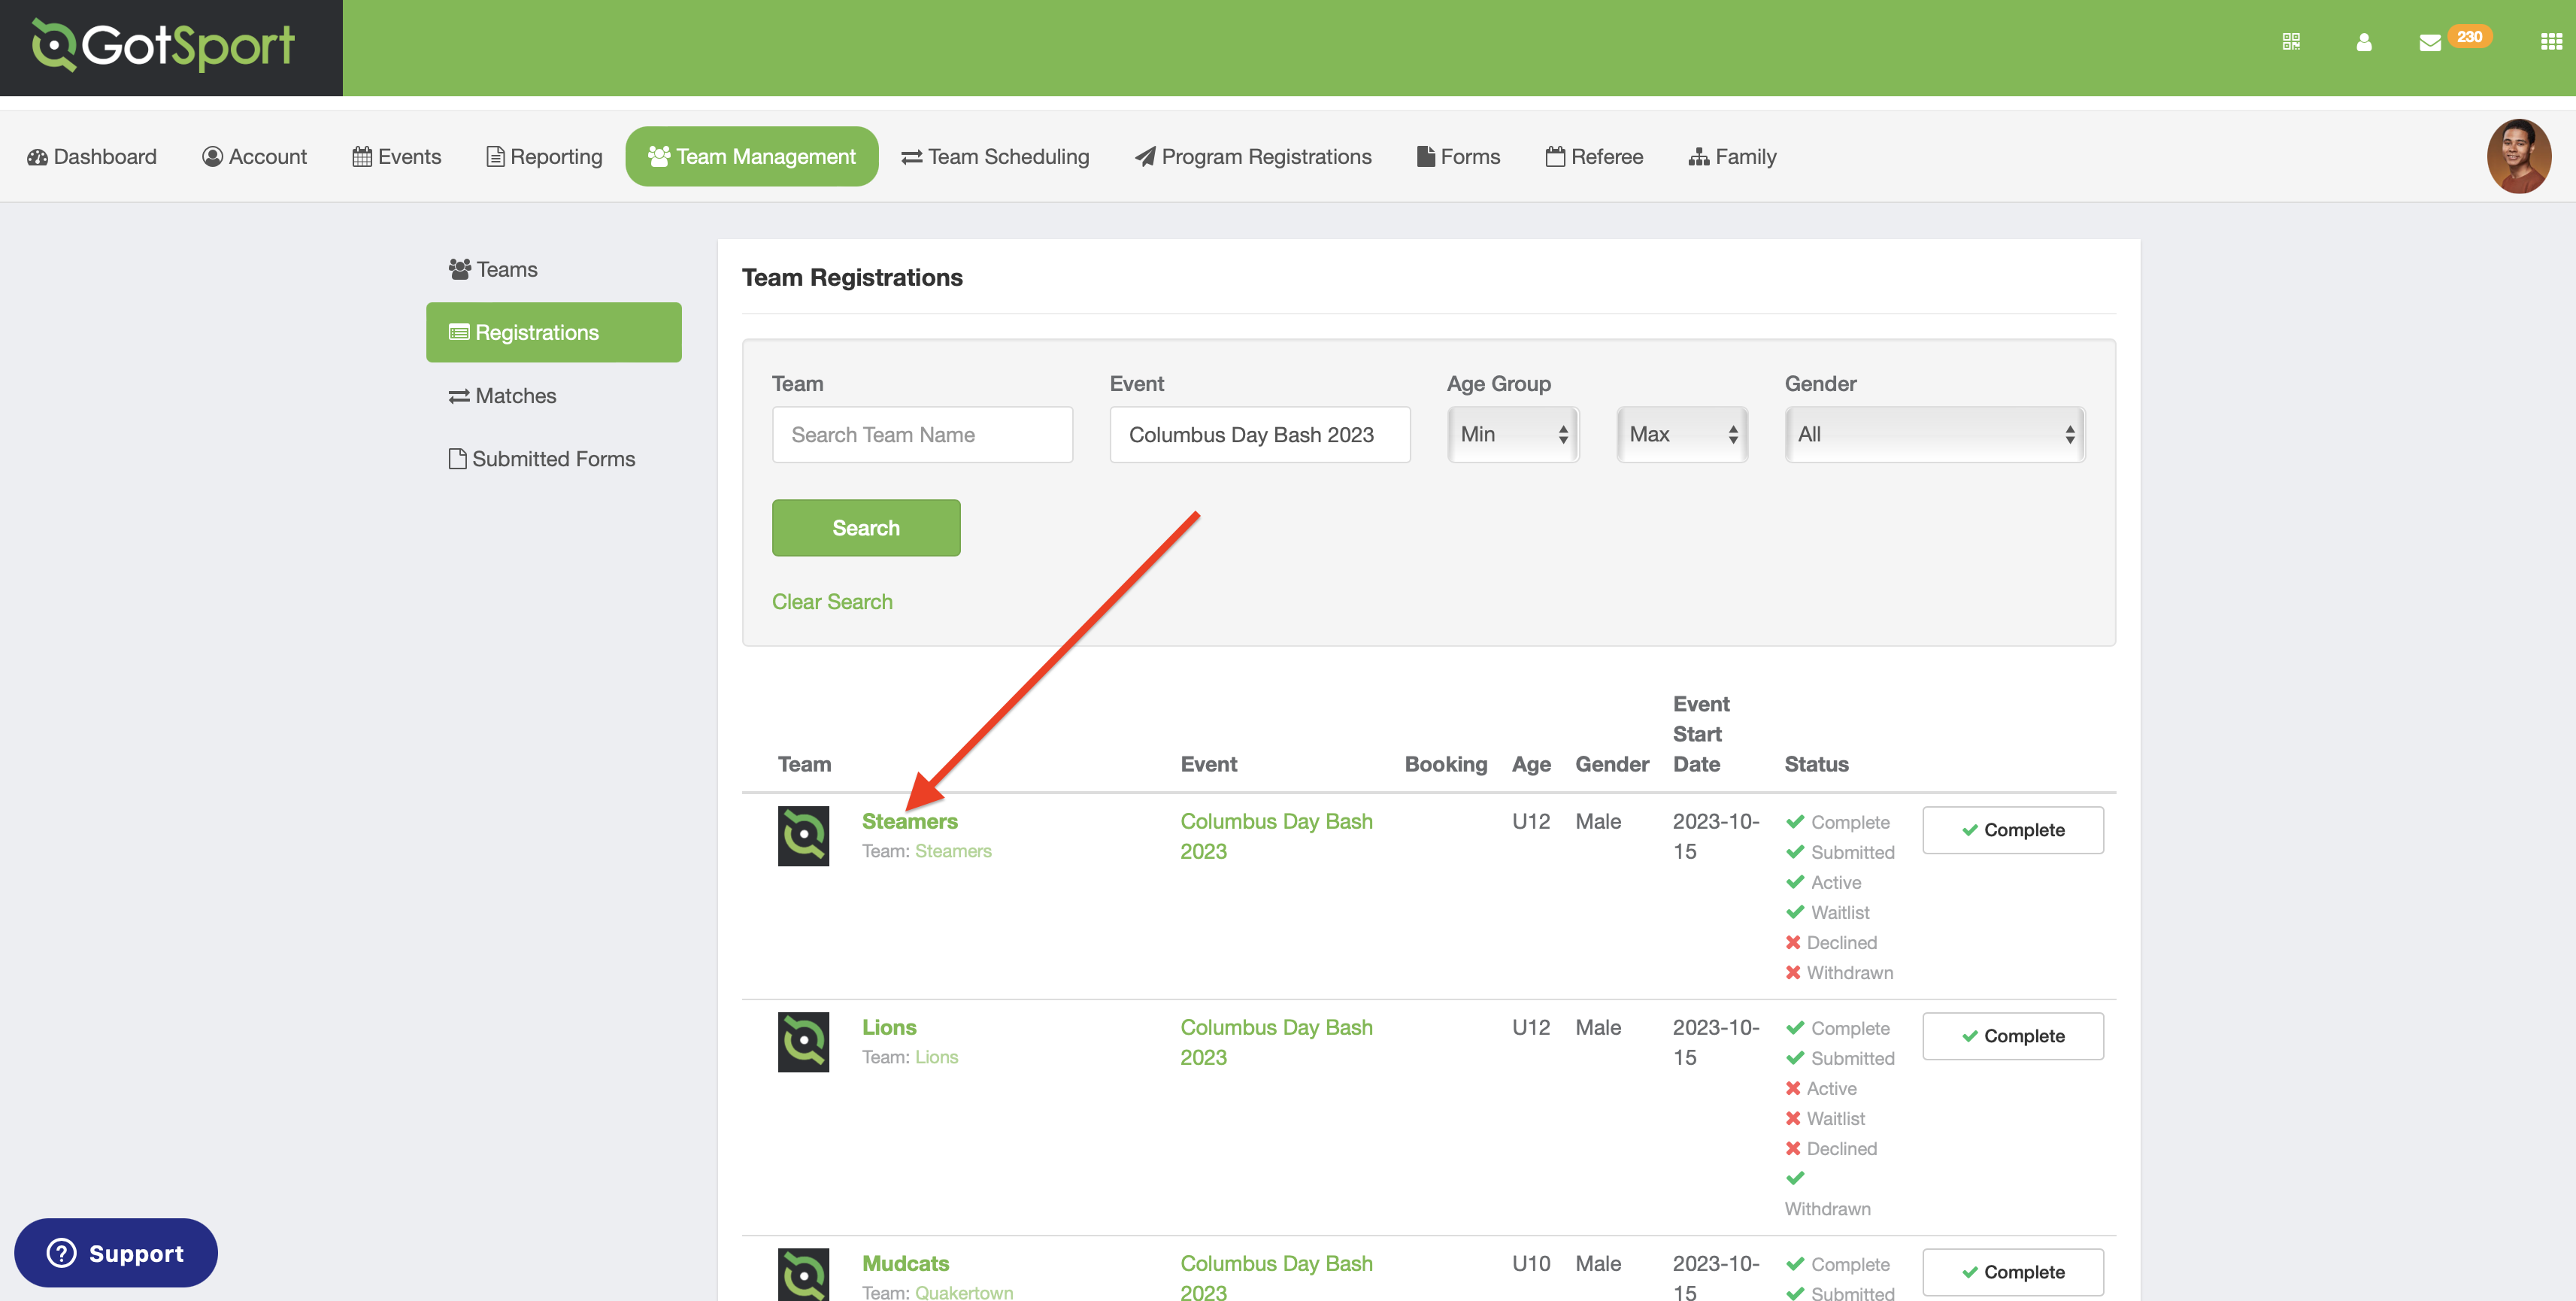The width and height of the screenshot is (2576, 1301).
Task: Click the U10 age cell for Mudcats
Action: click(1531, 1263)
